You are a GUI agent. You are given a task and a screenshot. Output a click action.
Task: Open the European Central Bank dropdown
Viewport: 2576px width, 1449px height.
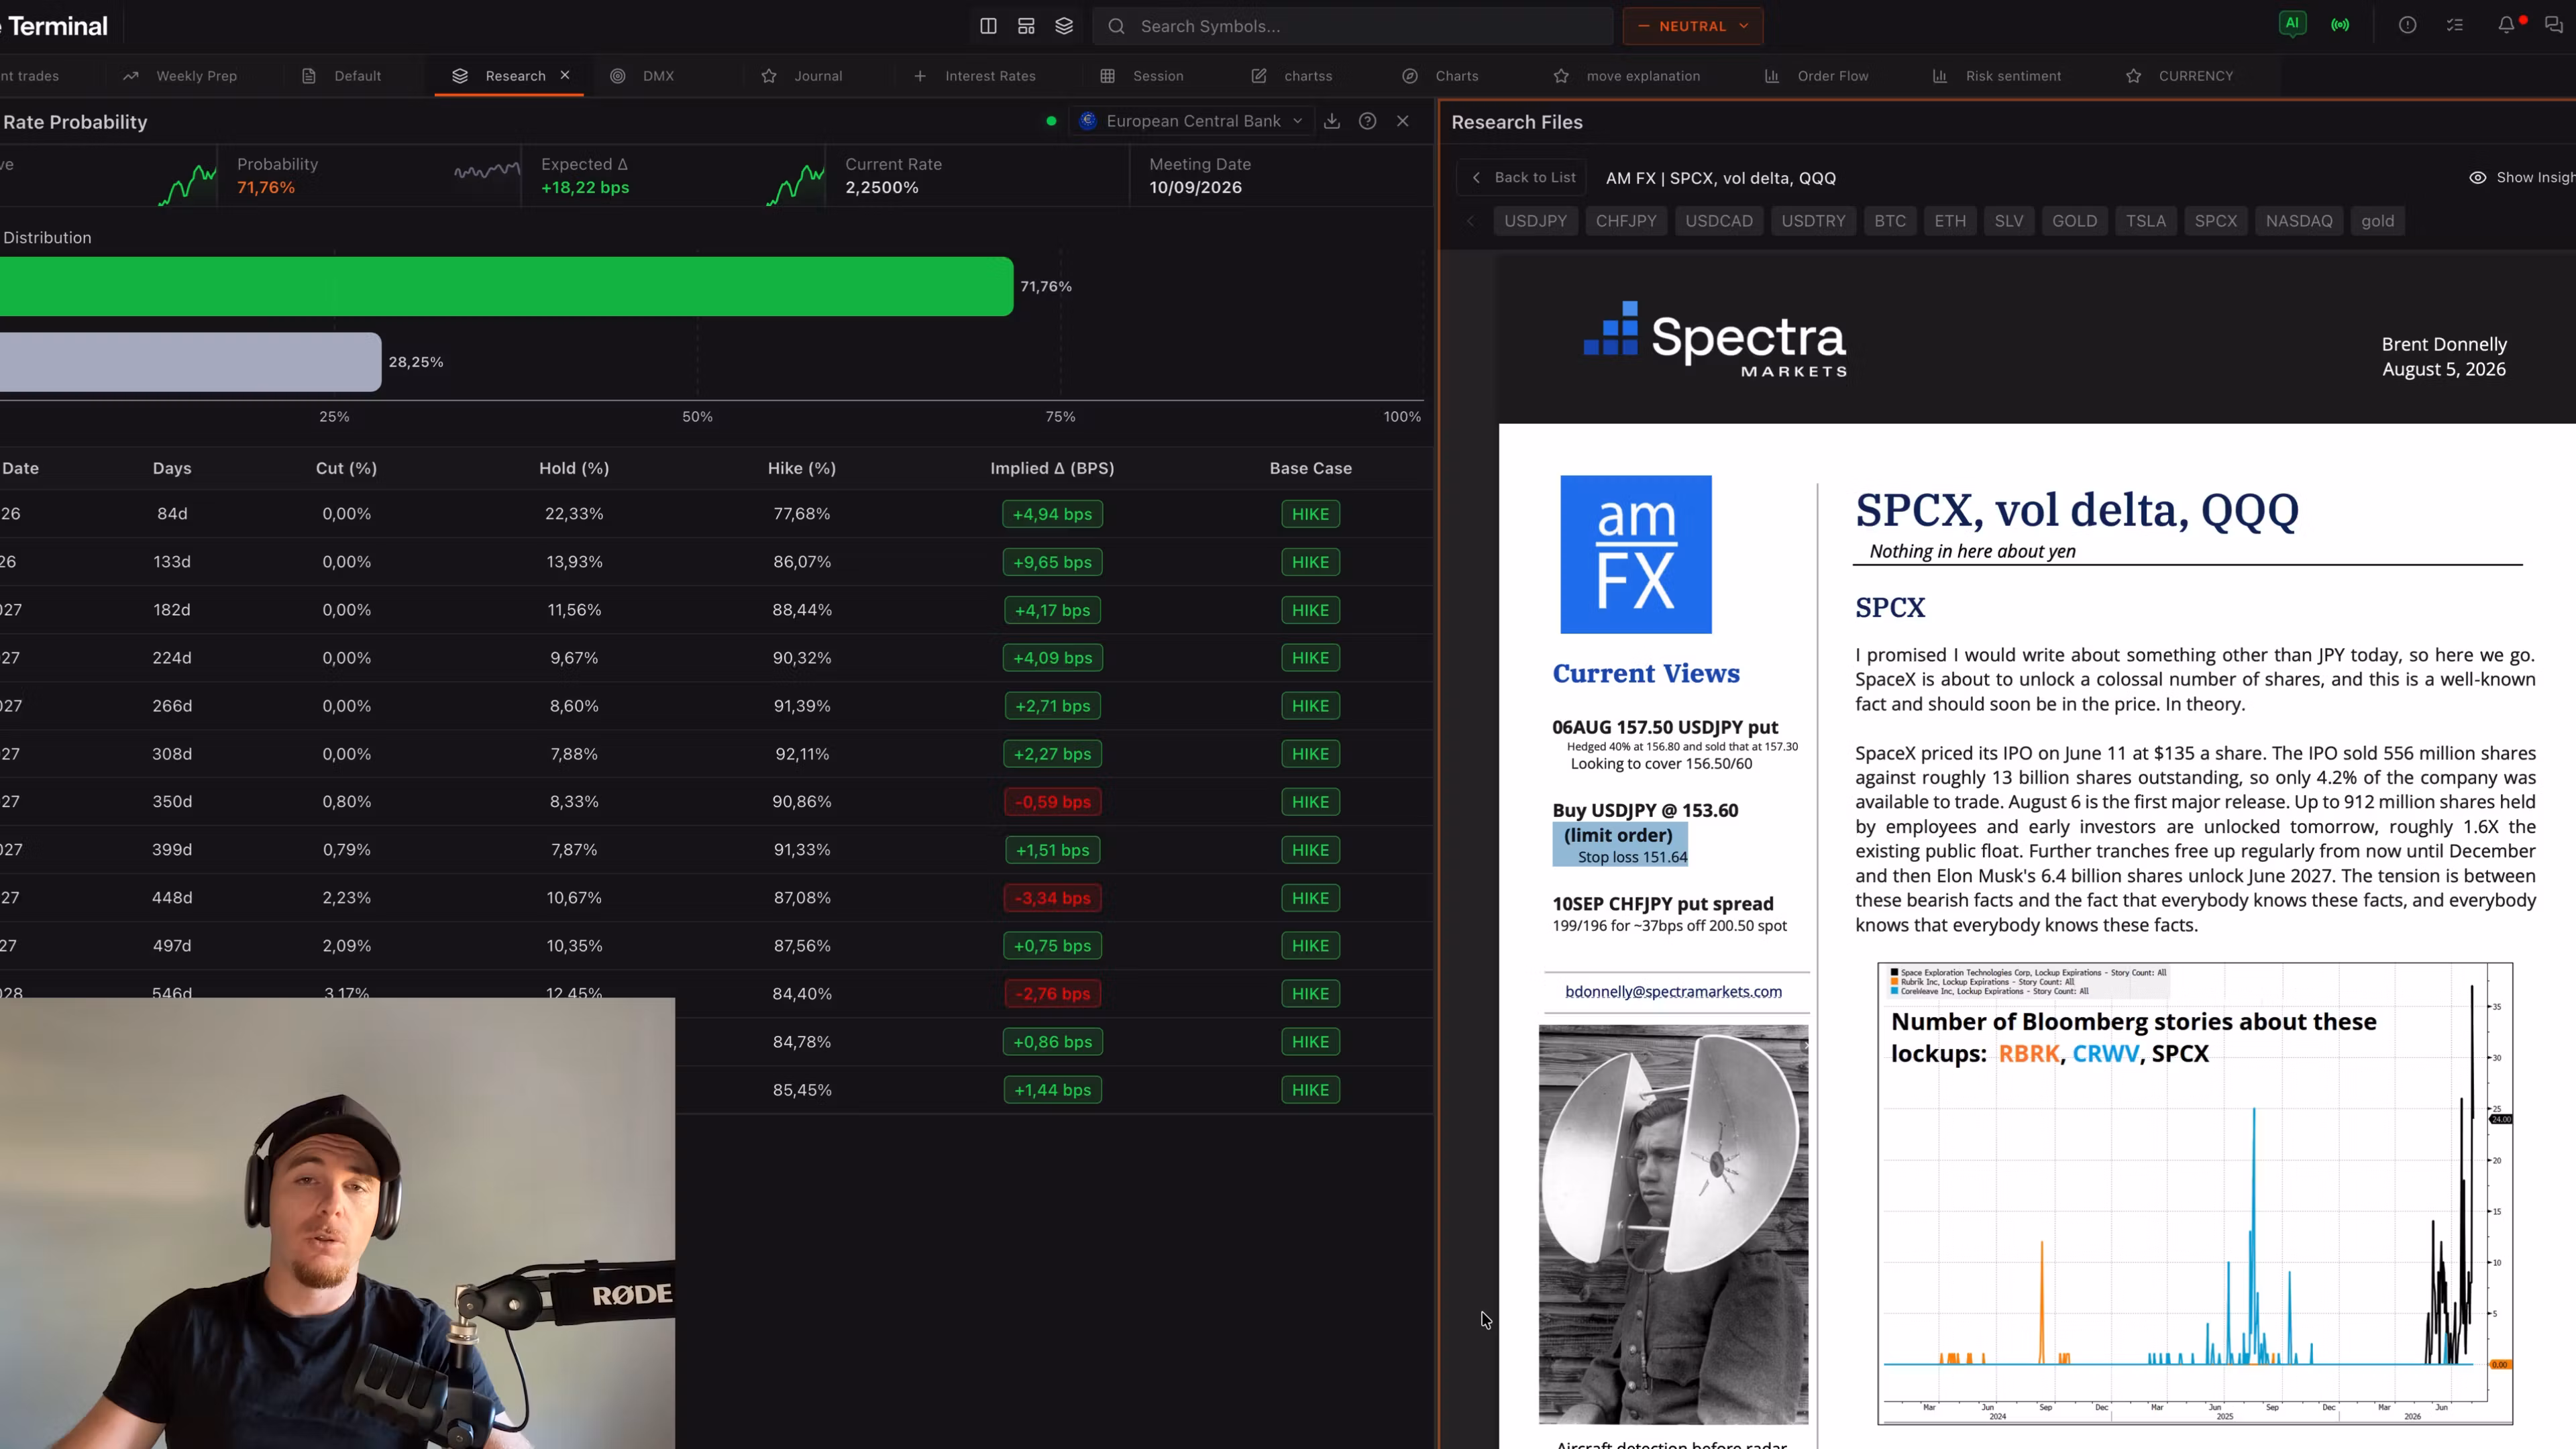coord(1192,121)
